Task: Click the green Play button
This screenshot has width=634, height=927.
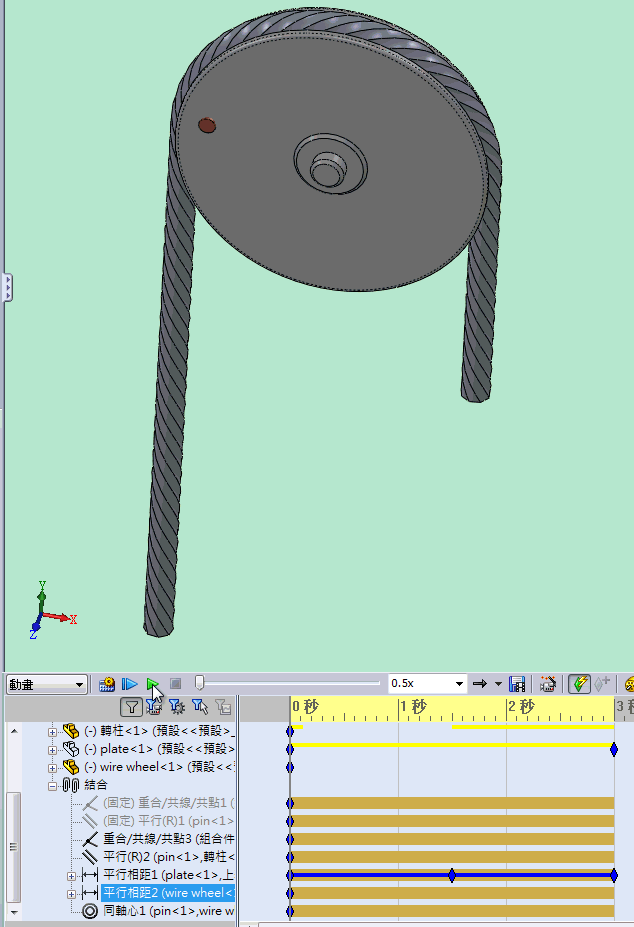Action: click(x=153, y=684)
